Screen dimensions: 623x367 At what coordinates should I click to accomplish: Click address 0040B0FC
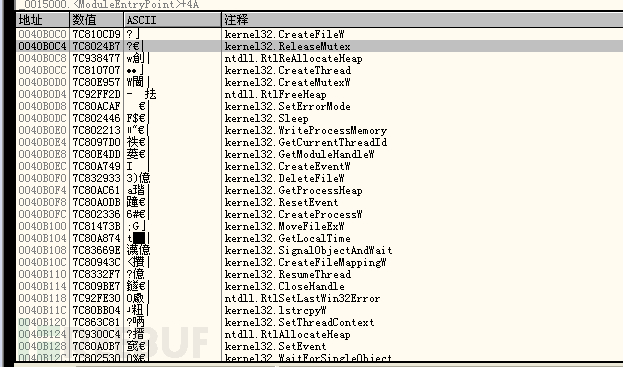point(43,214)
